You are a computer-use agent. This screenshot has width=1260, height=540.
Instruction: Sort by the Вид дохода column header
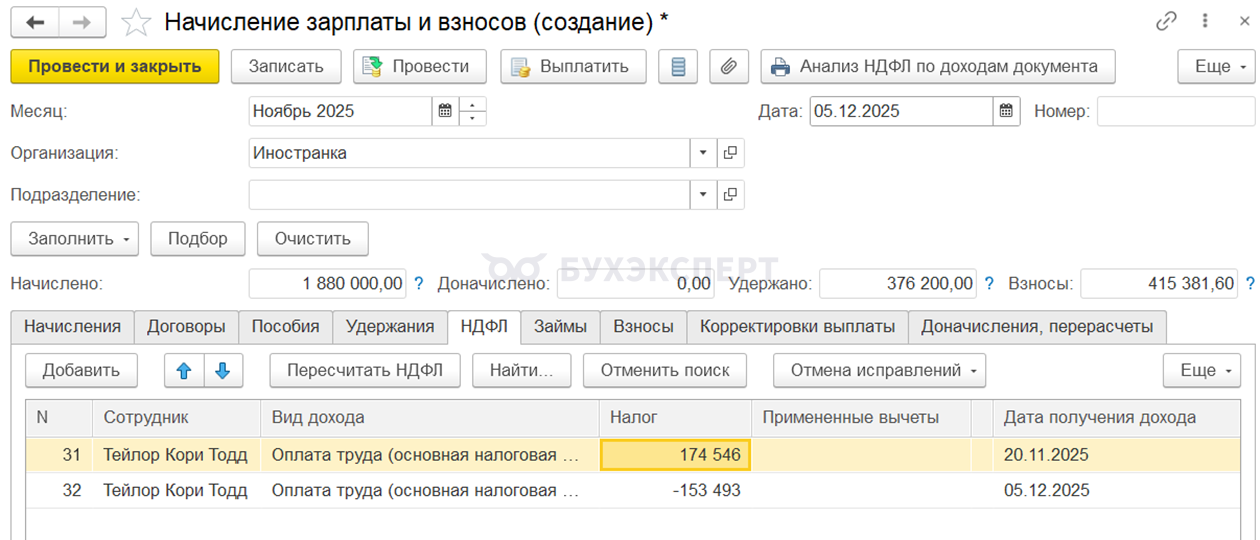point(429,418)
